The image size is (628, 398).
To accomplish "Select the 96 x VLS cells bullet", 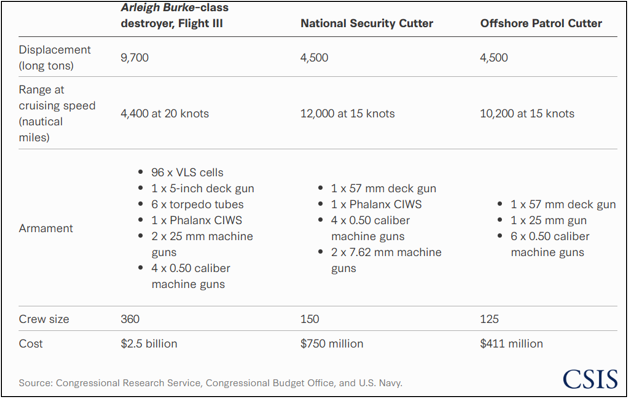I will (181, 173).
